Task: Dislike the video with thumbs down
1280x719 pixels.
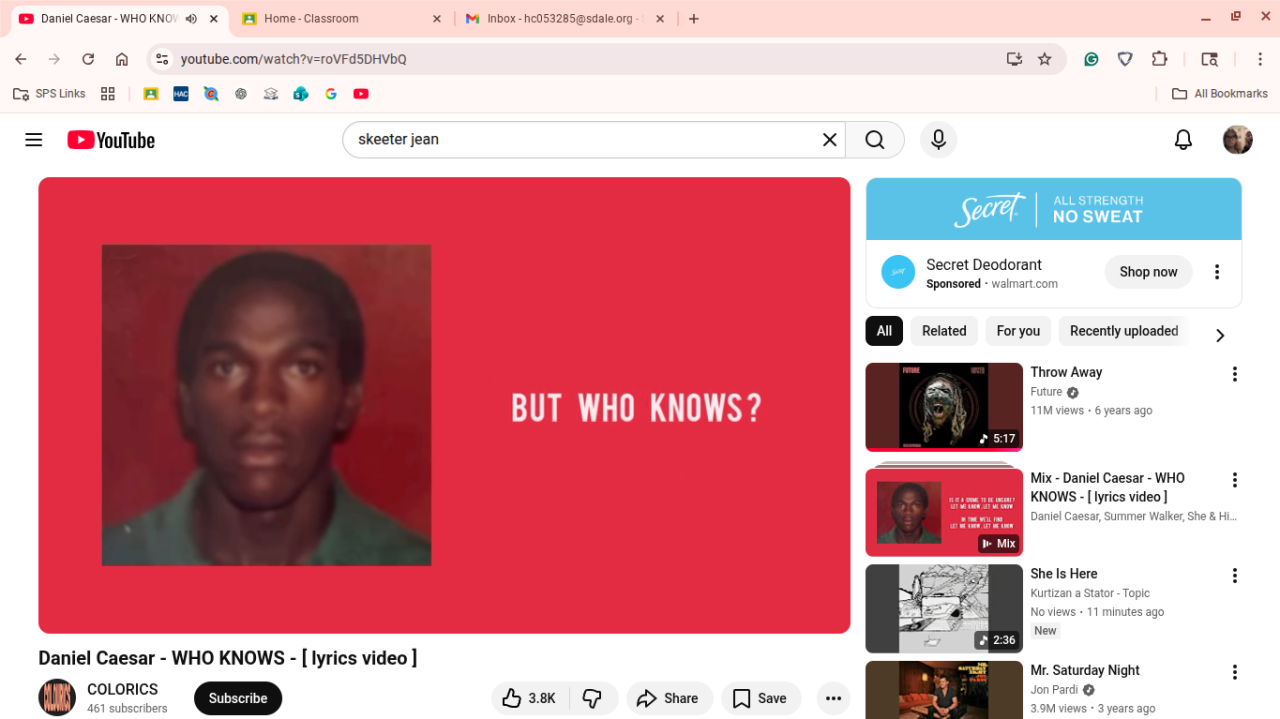Action: coord(593,698)
